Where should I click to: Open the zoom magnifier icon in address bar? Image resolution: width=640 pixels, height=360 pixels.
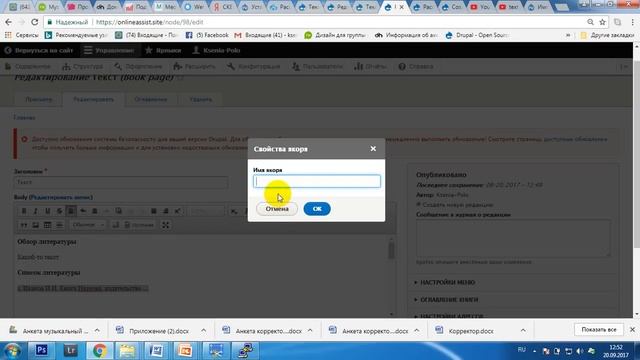coord(591,22)
